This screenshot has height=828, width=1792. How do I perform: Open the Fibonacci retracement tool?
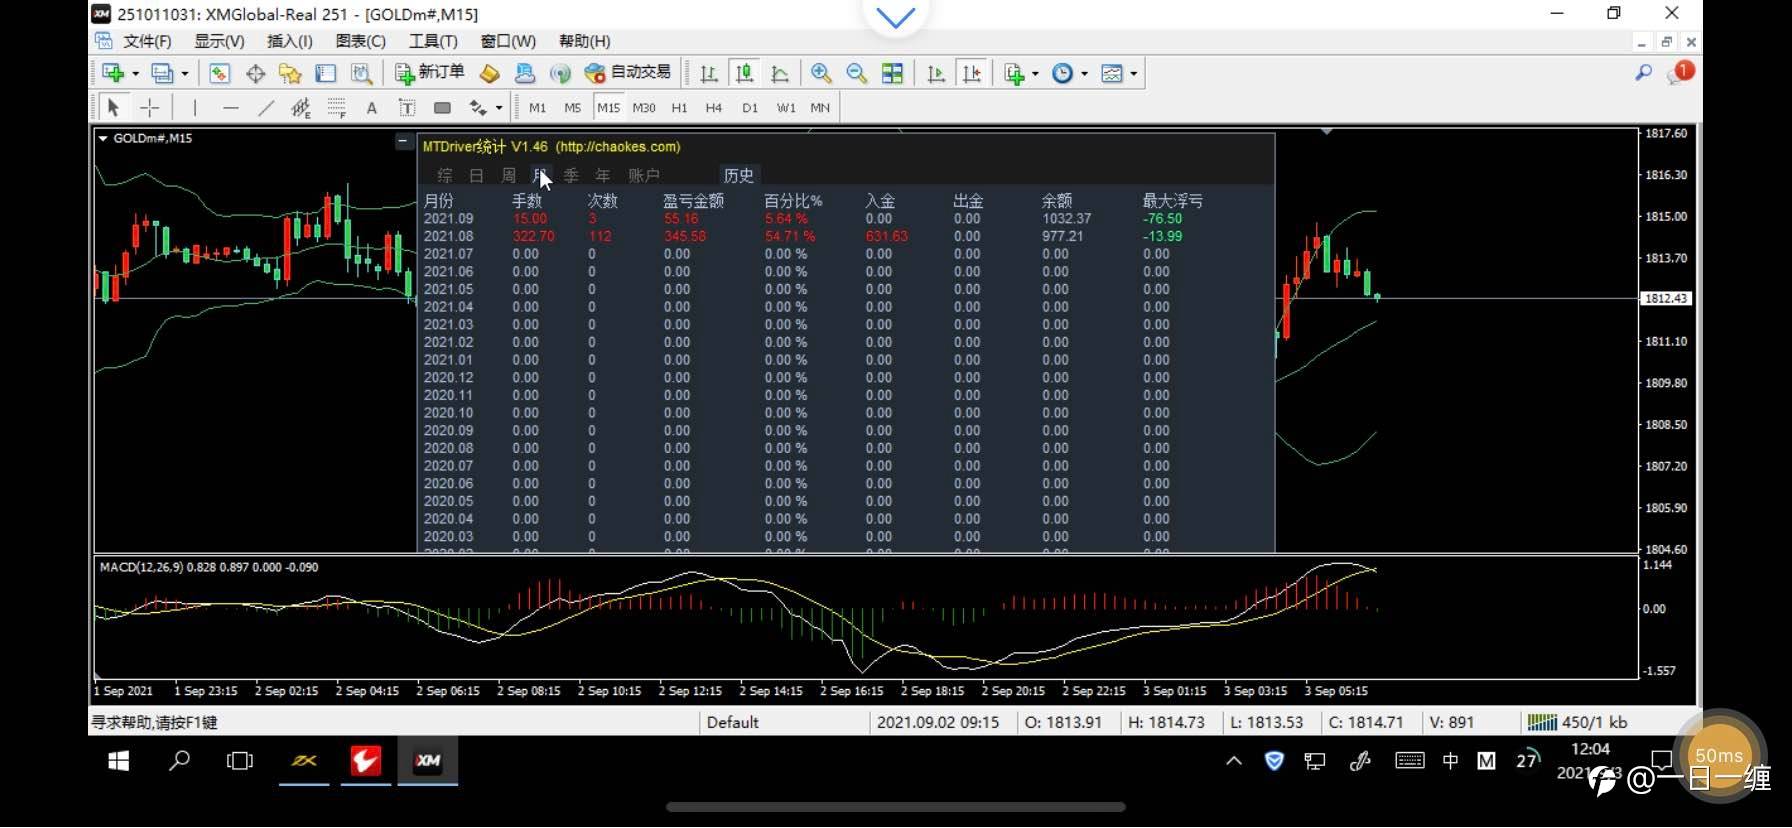336,108
